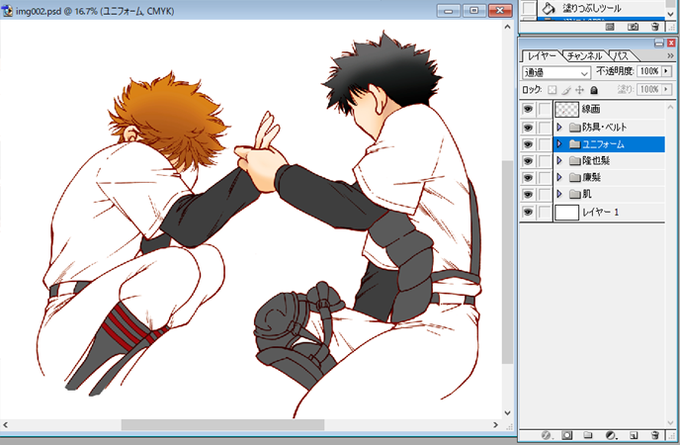Lock layer position (move lock icon)
This screenshot has width=680, height=445.
click(x=580, y=90)
